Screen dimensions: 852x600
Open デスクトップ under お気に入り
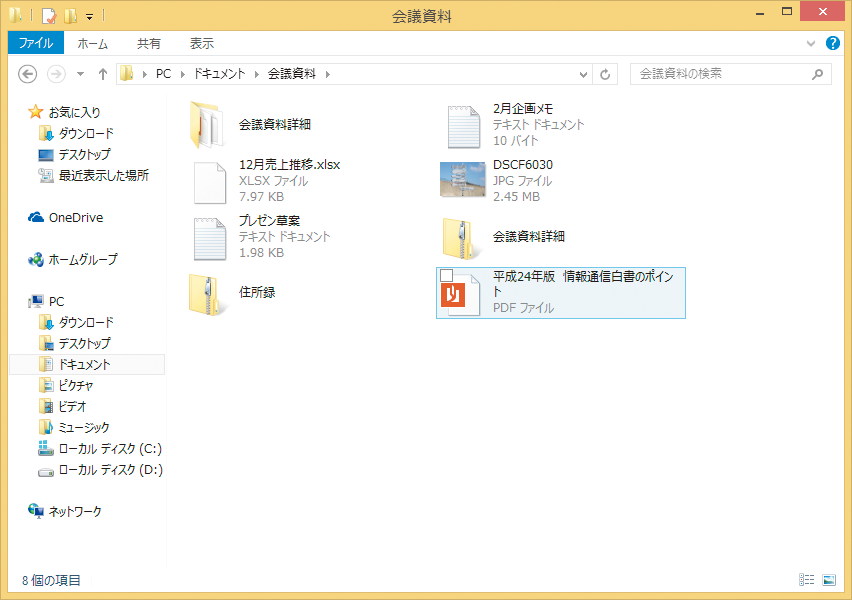[84, 154]
